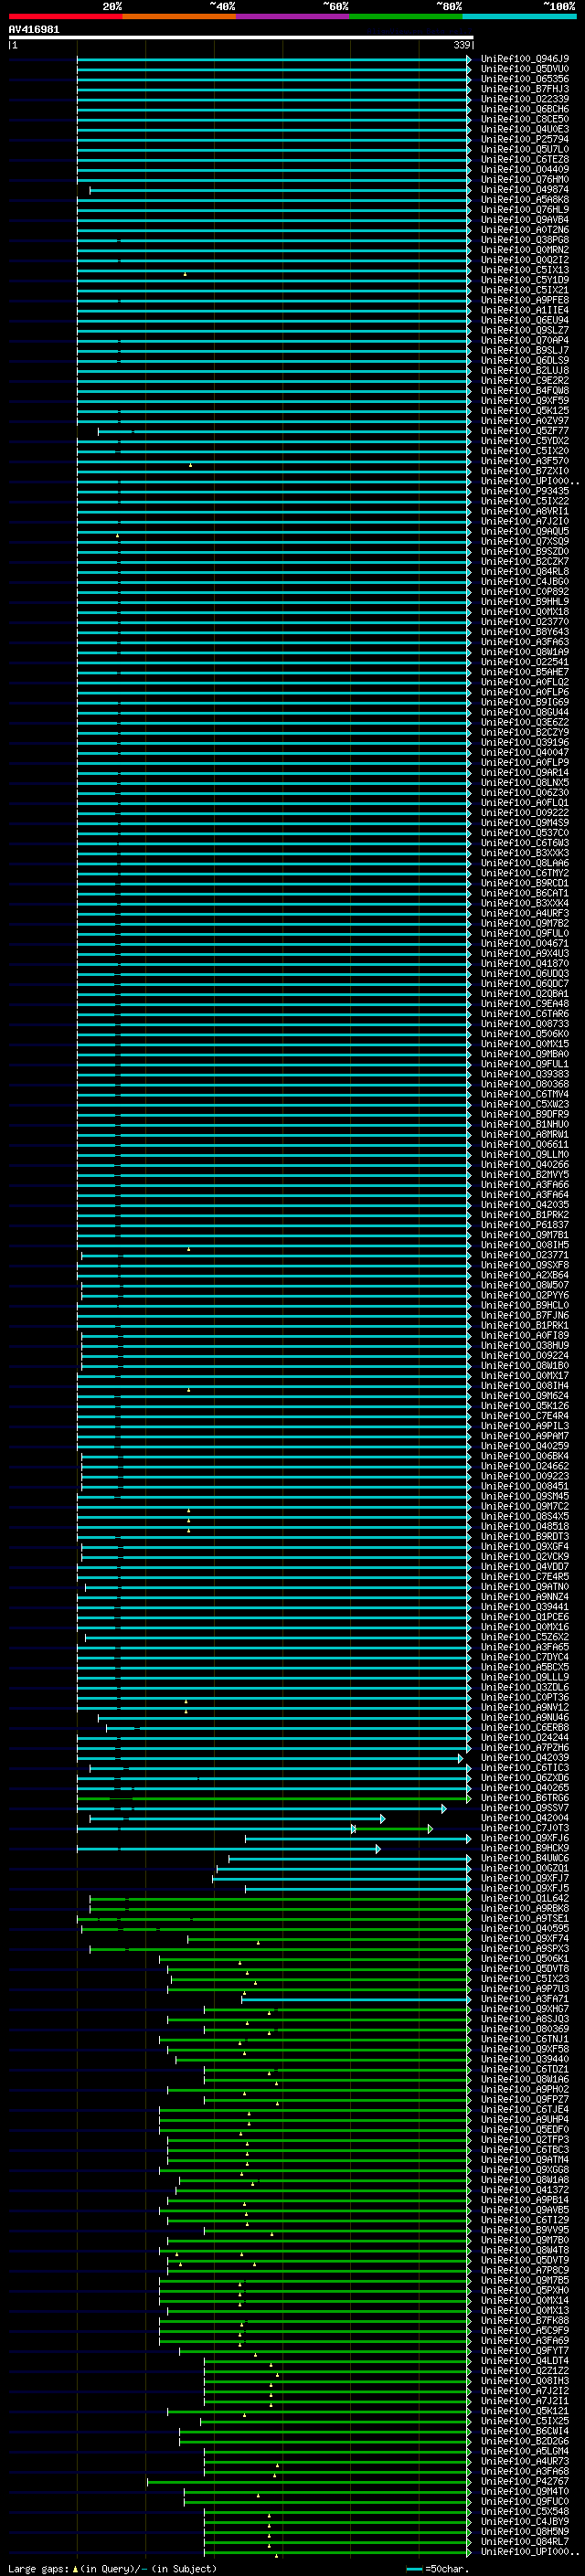Select UniRef100_Q39440 label
The width and height of the screenshot is (585, 2576).
[x=525, y=2059]
